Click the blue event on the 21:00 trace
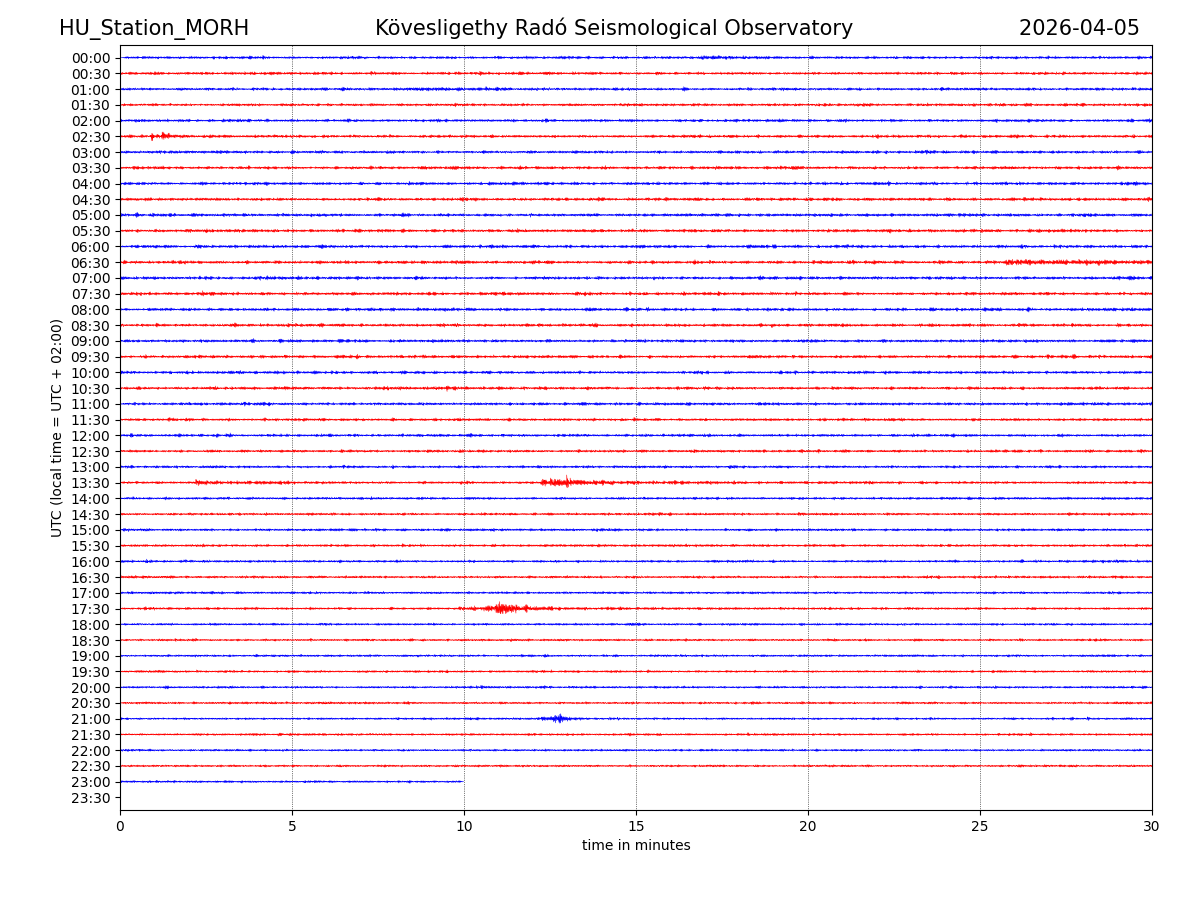The width and height of the screenshot is (1200, 900). pyautogui.click(x=558, y=718)
